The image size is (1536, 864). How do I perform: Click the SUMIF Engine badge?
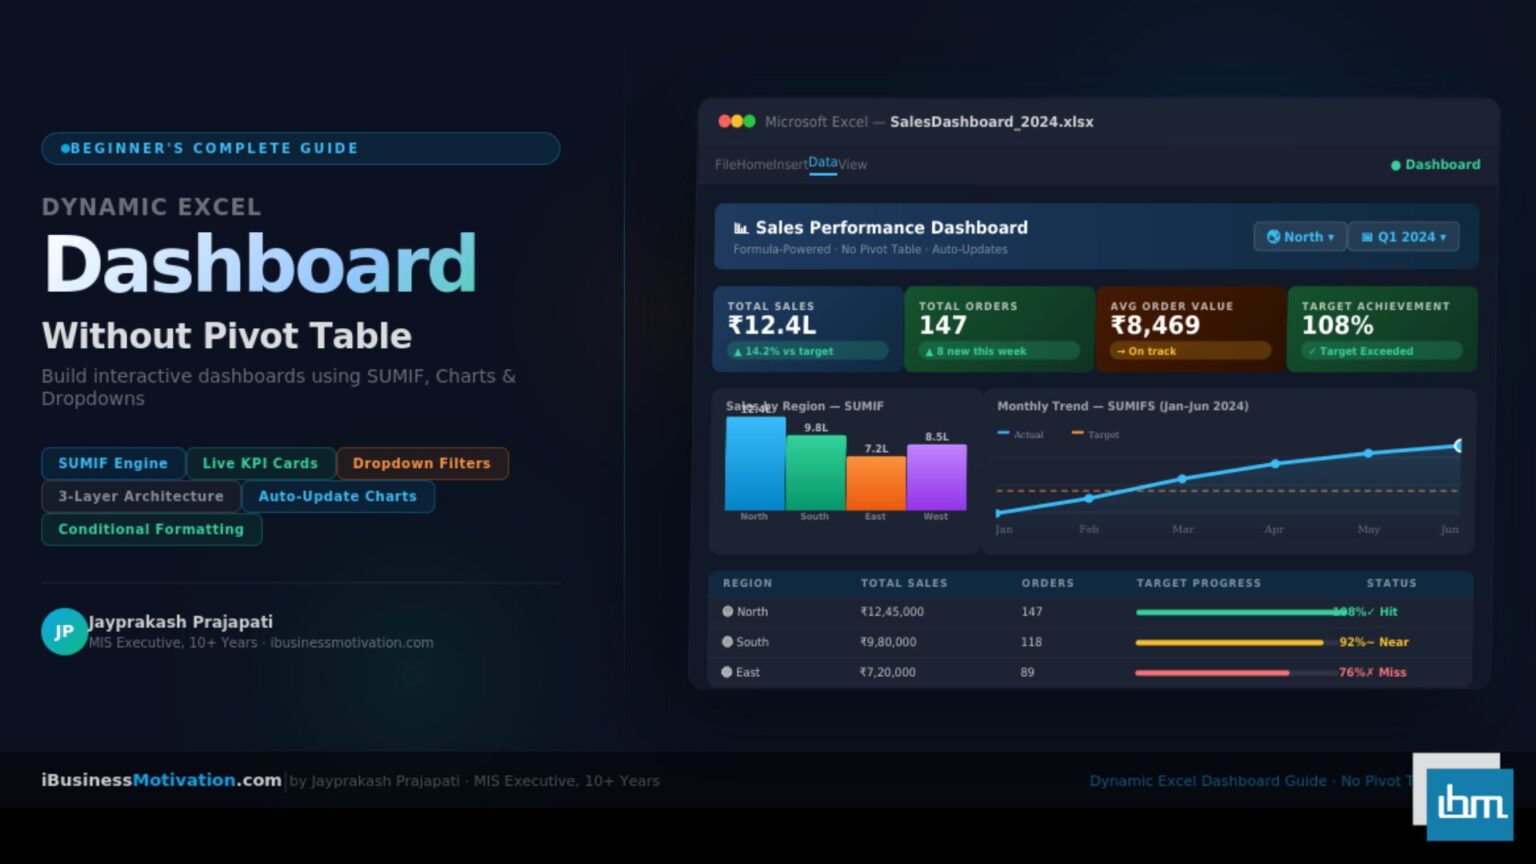112,463
